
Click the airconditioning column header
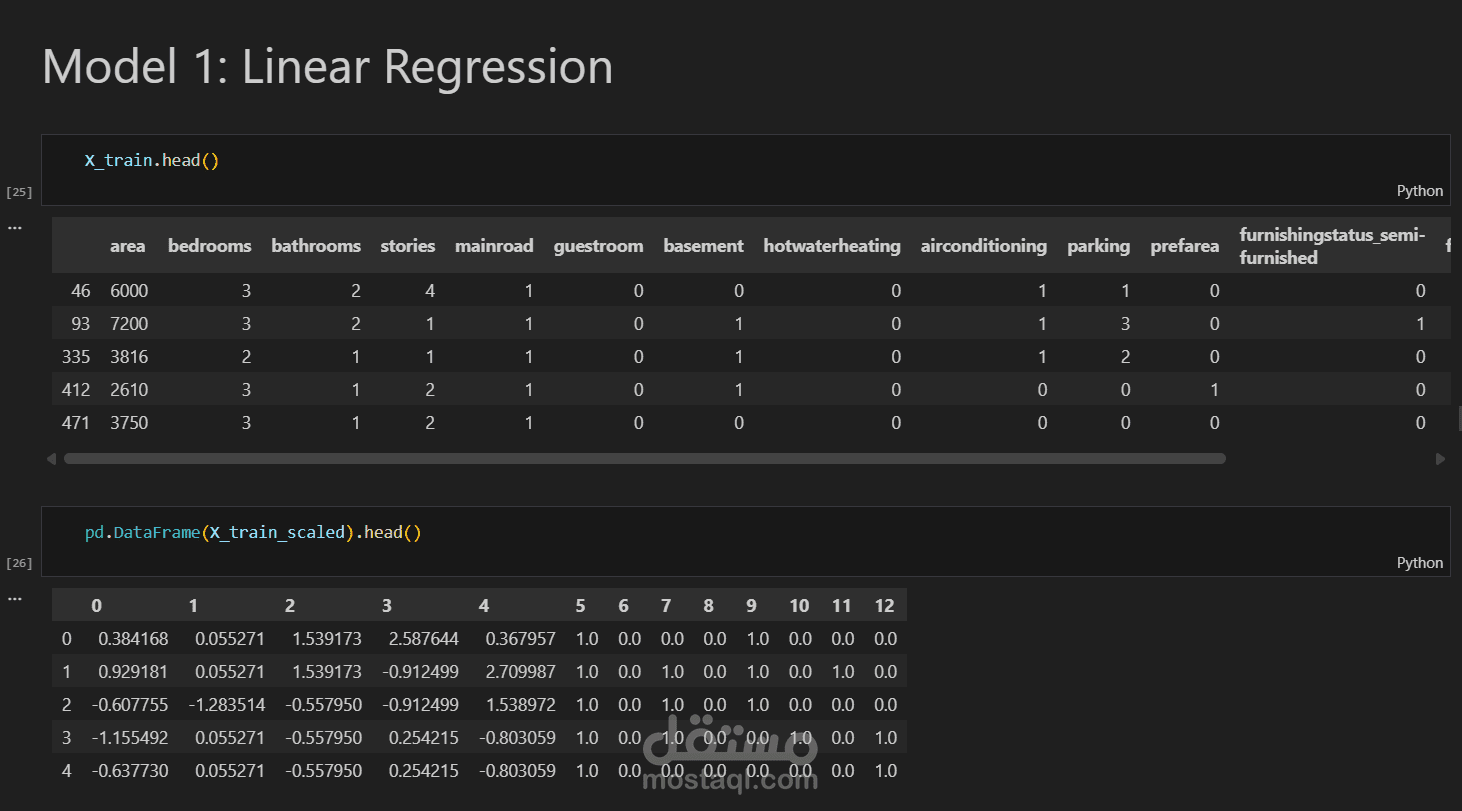coord(984,246)
